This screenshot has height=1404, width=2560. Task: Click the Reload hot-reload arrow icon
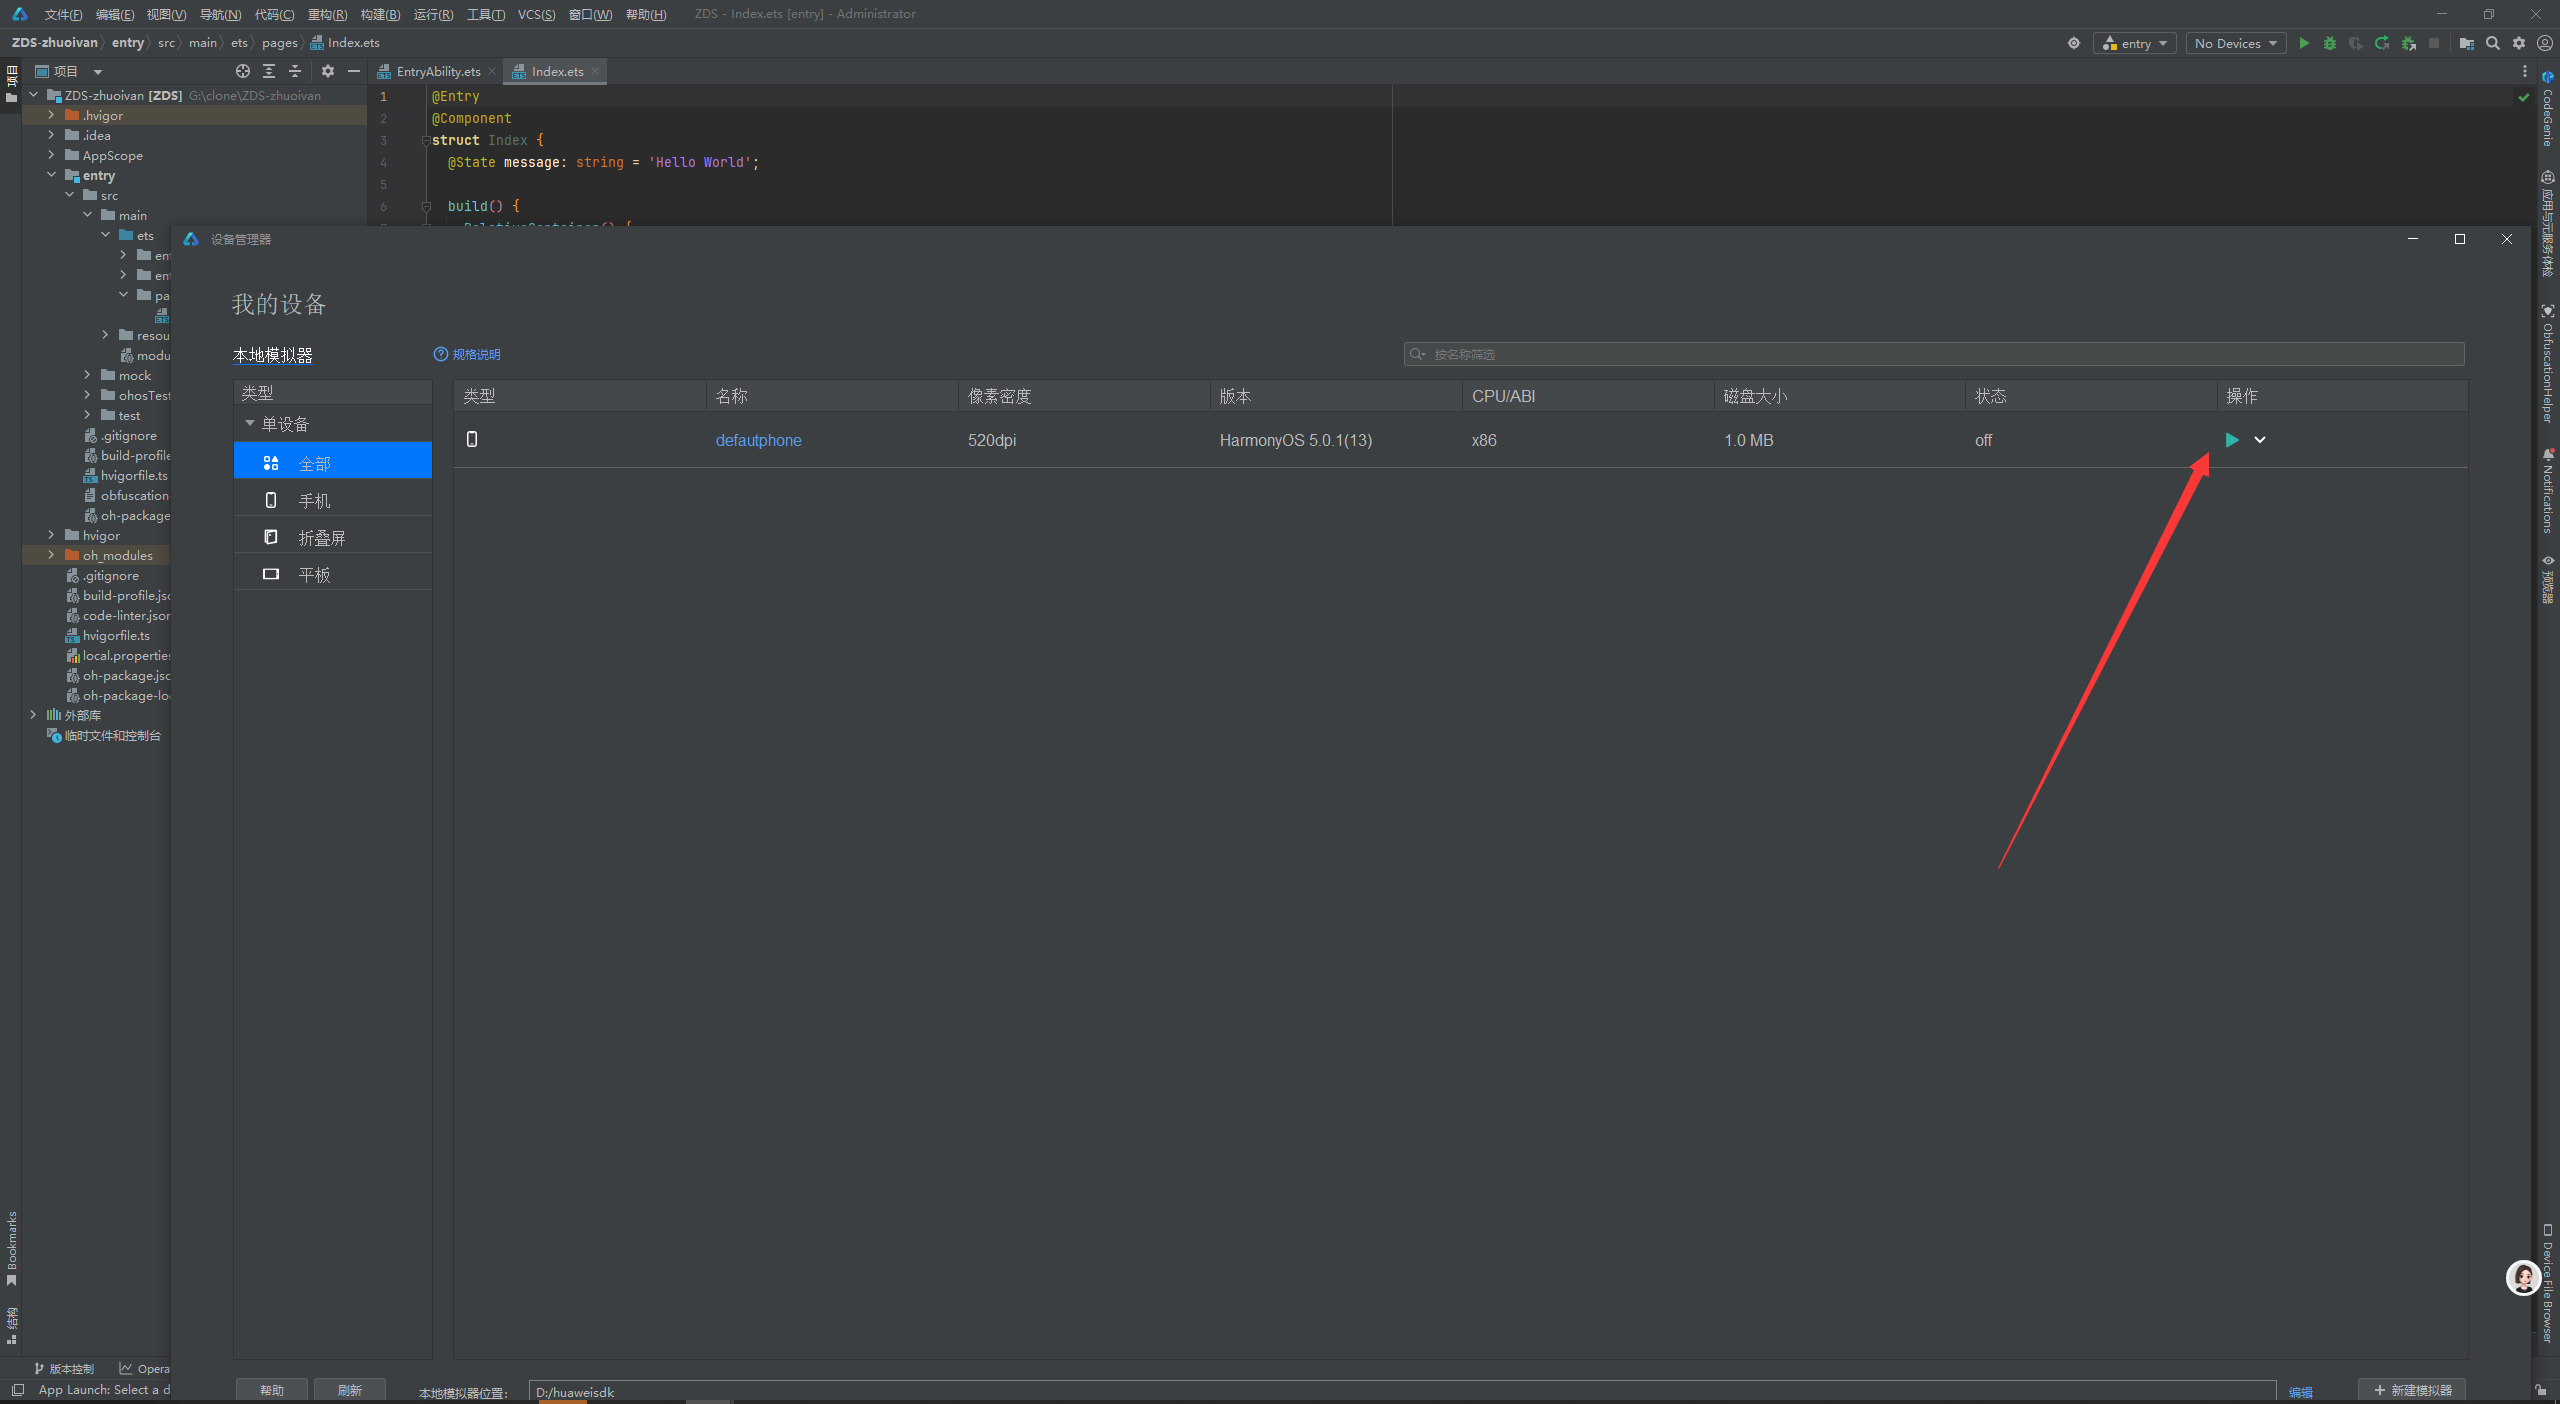point(2382,43)
